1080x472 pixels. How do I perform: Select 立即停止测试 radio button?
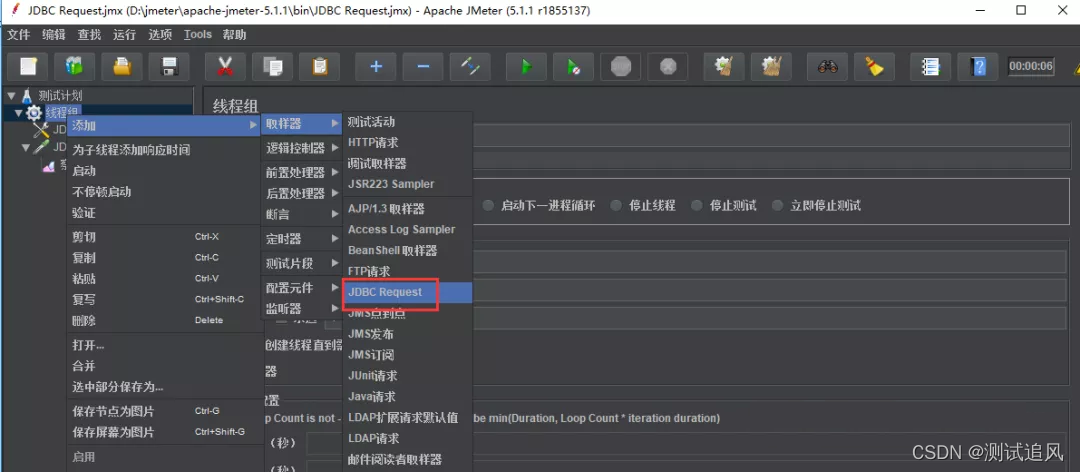pos(777,205)
